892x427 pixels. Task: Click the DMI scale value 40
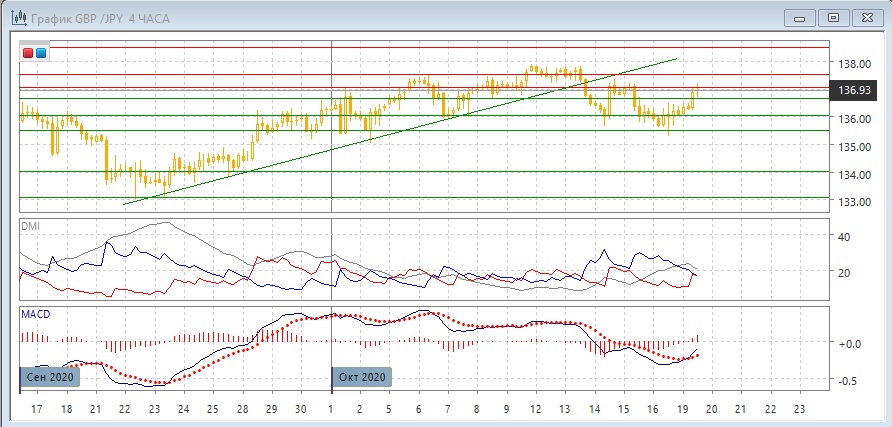(x=843, y=237)
